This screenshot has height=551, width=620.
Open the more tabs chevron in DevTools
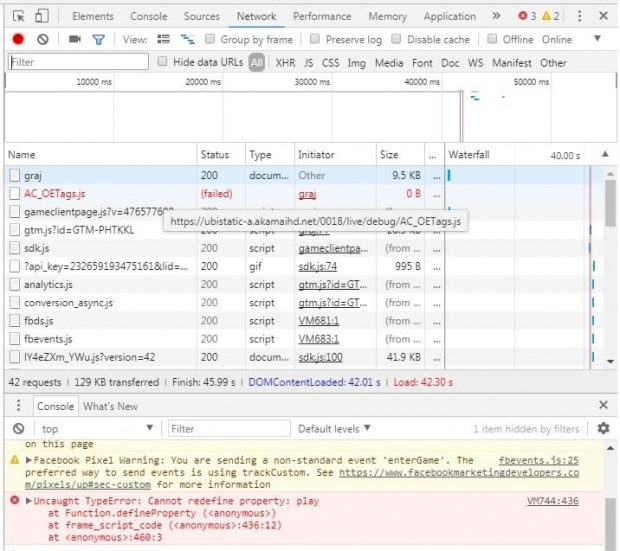point(496,16)
